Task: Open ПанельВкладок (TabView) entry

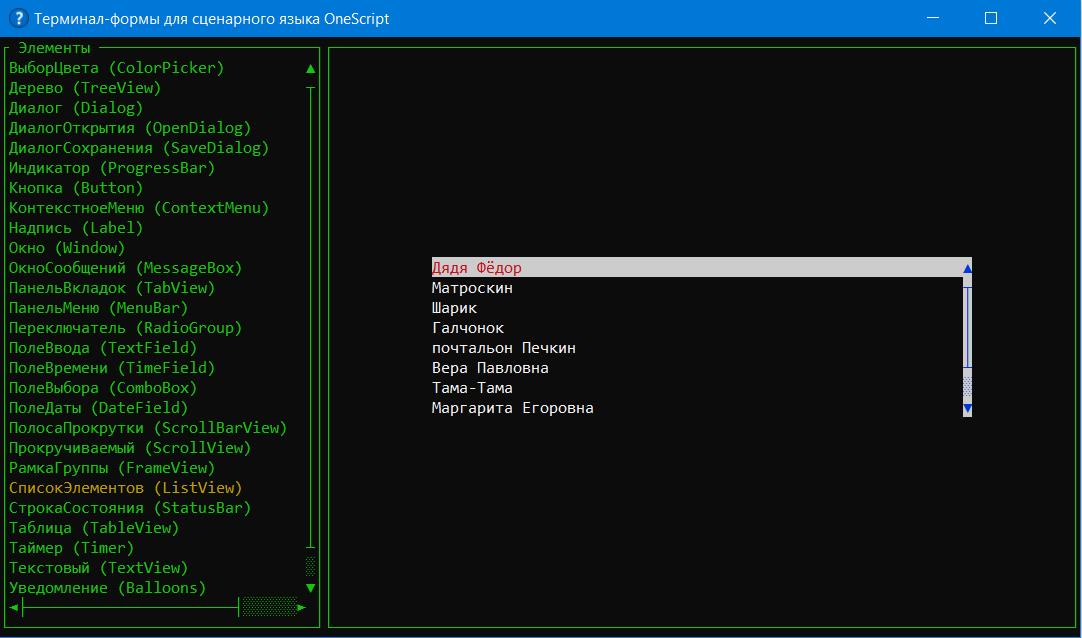Action: [x=111, y=288]
